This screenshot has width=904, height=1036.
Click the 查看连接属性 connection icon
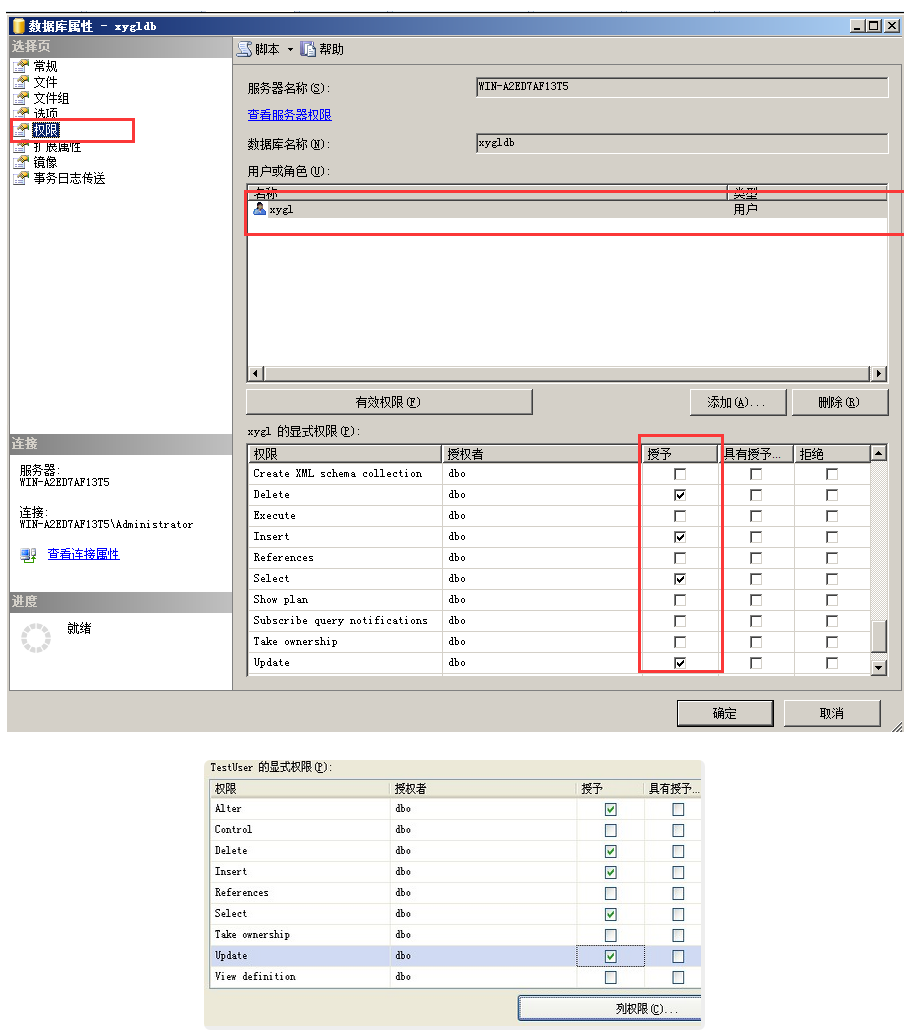28,555
